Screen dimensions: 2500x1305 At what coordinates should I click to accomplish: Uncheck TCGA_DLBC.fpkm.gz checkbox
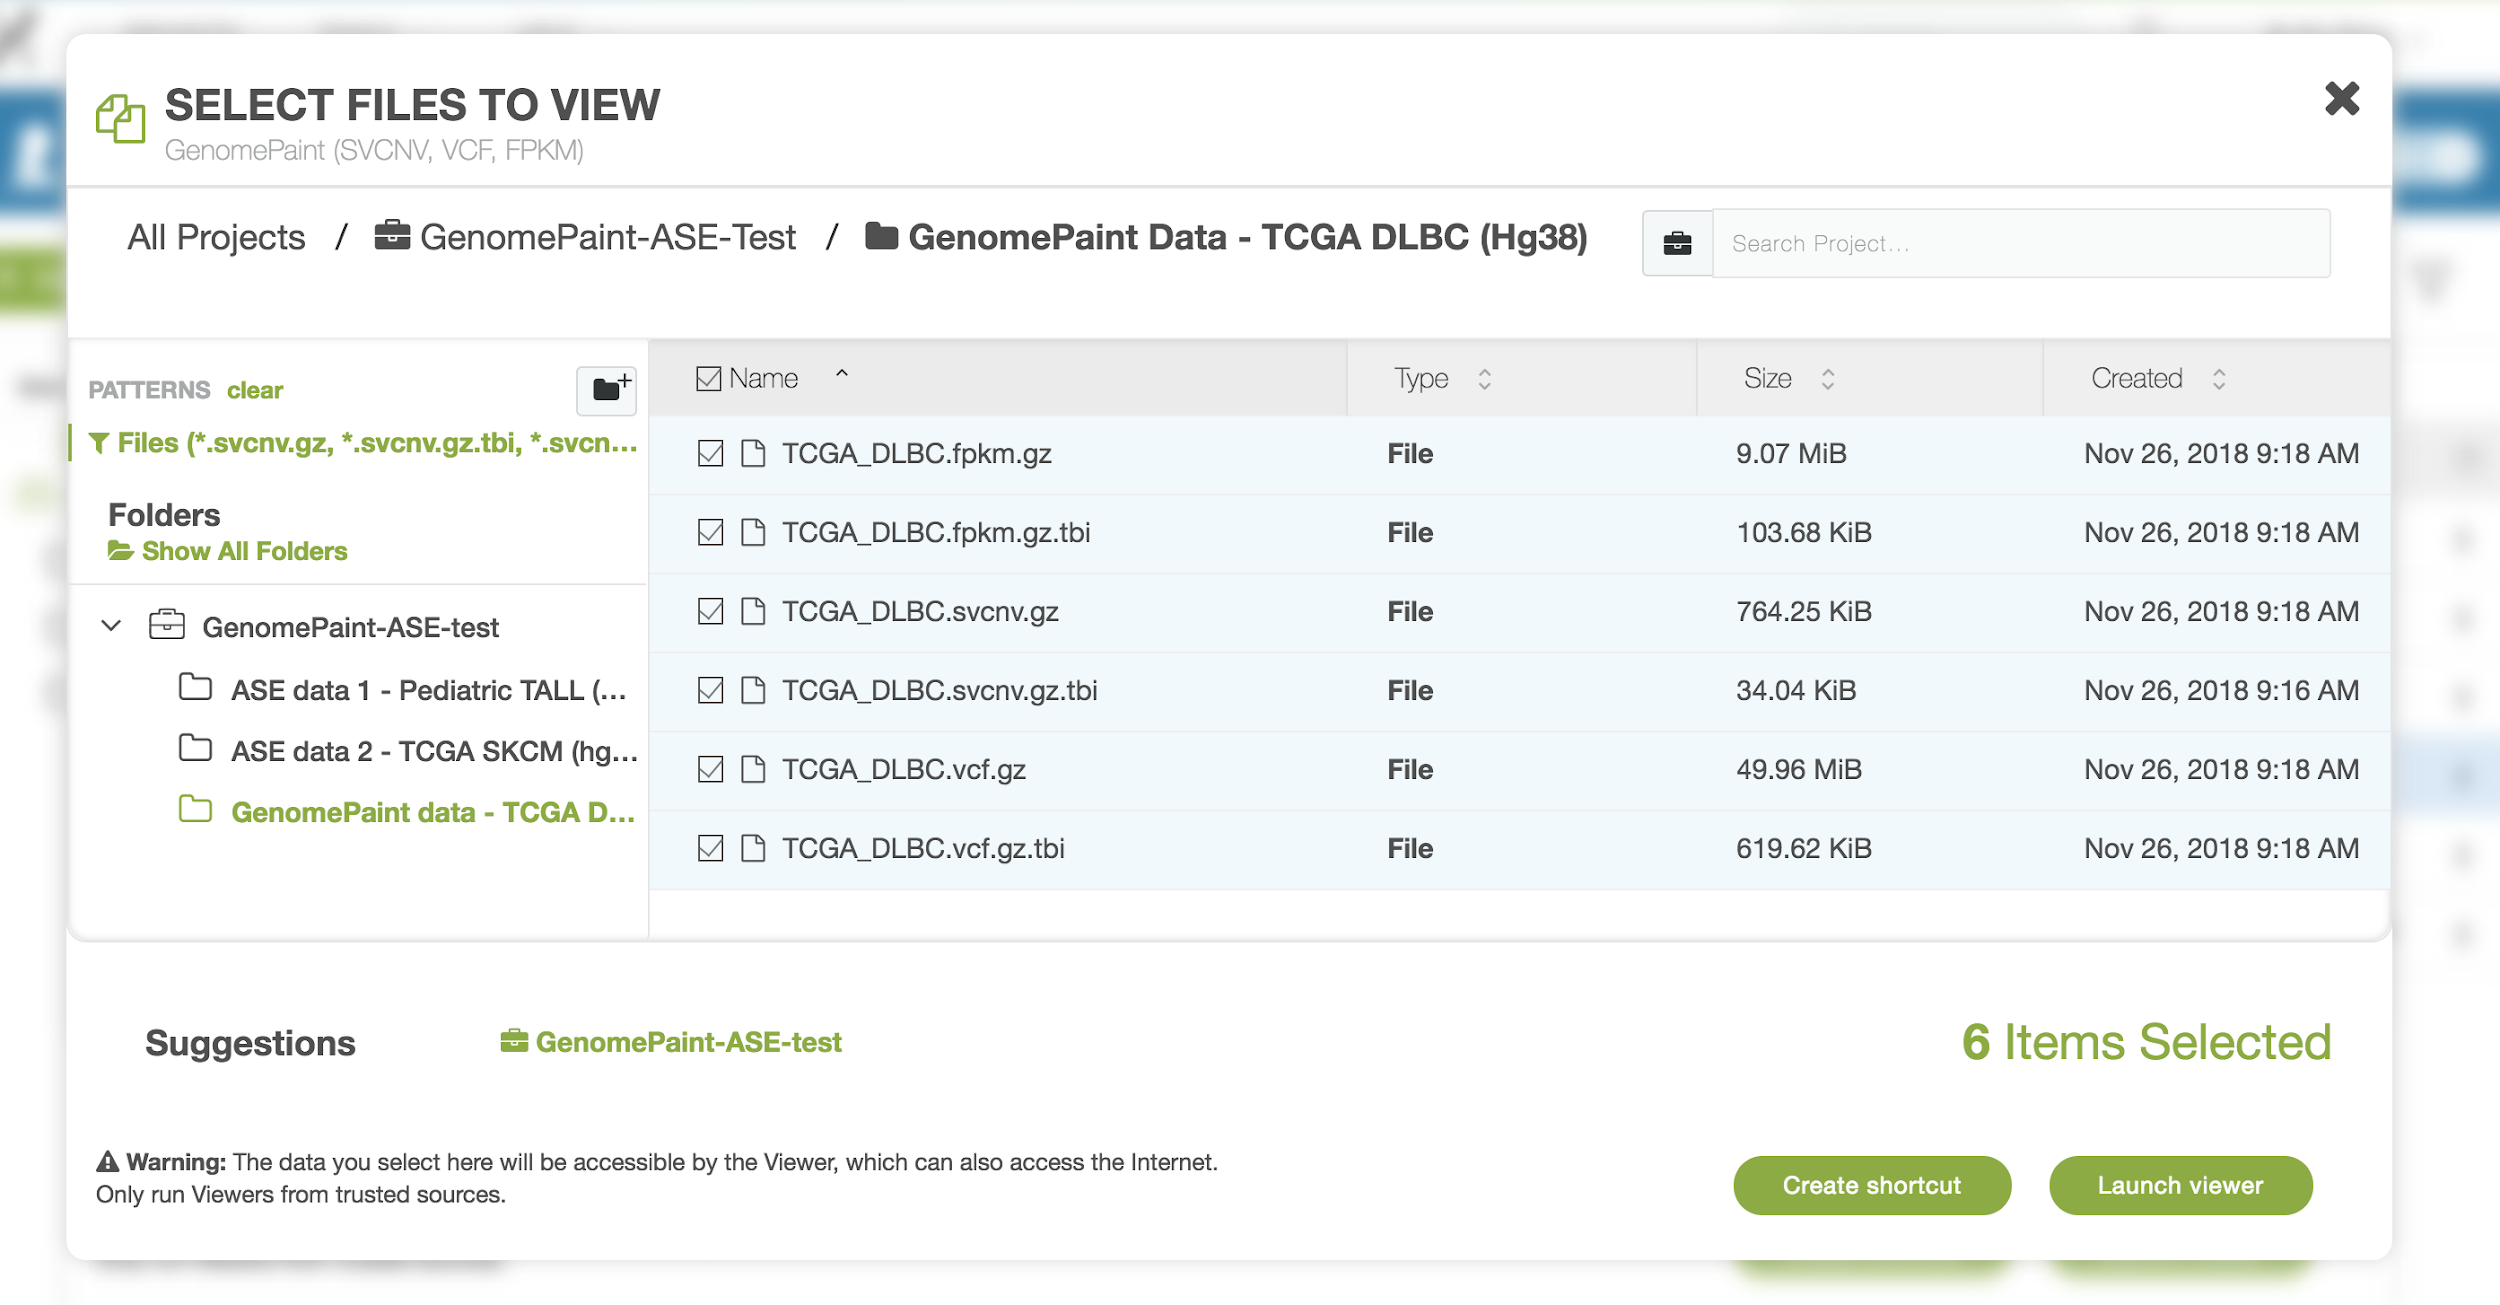(x=710, y=453)
